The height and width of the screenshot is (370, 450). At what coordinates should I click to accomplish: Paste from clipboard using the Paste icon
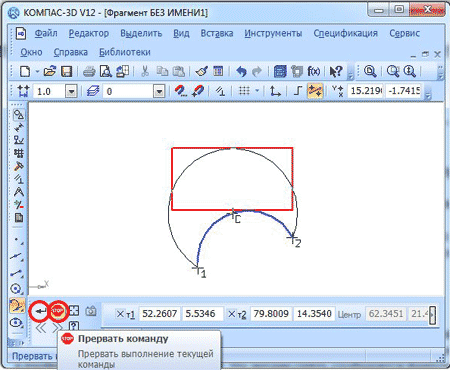179,71
